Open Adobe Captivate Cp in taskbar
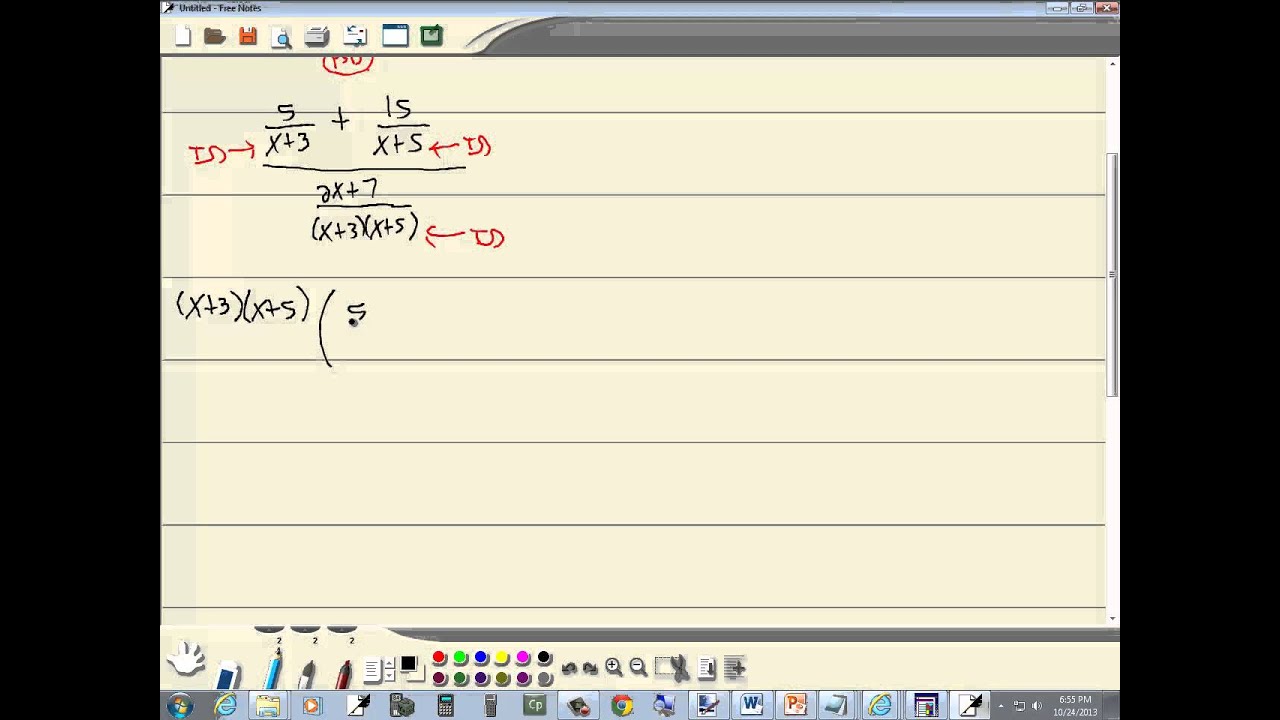Viewport: 1280px width, 720px height. coord(535,706)
